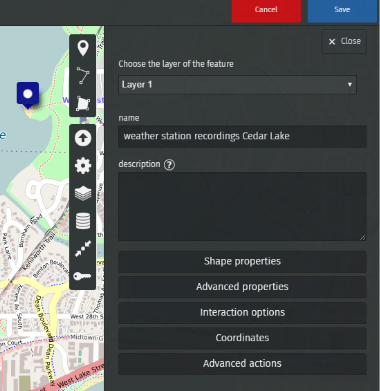Open map settings gear icon
The image size is (380, 391).
coord(83,165)
